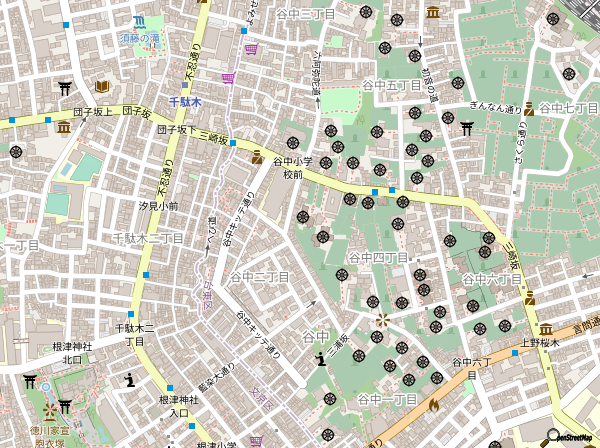The width and height of the screenshot is (600, 448).
Task: Select the 千駄木二丁目 district label
Action: [147, 239]
